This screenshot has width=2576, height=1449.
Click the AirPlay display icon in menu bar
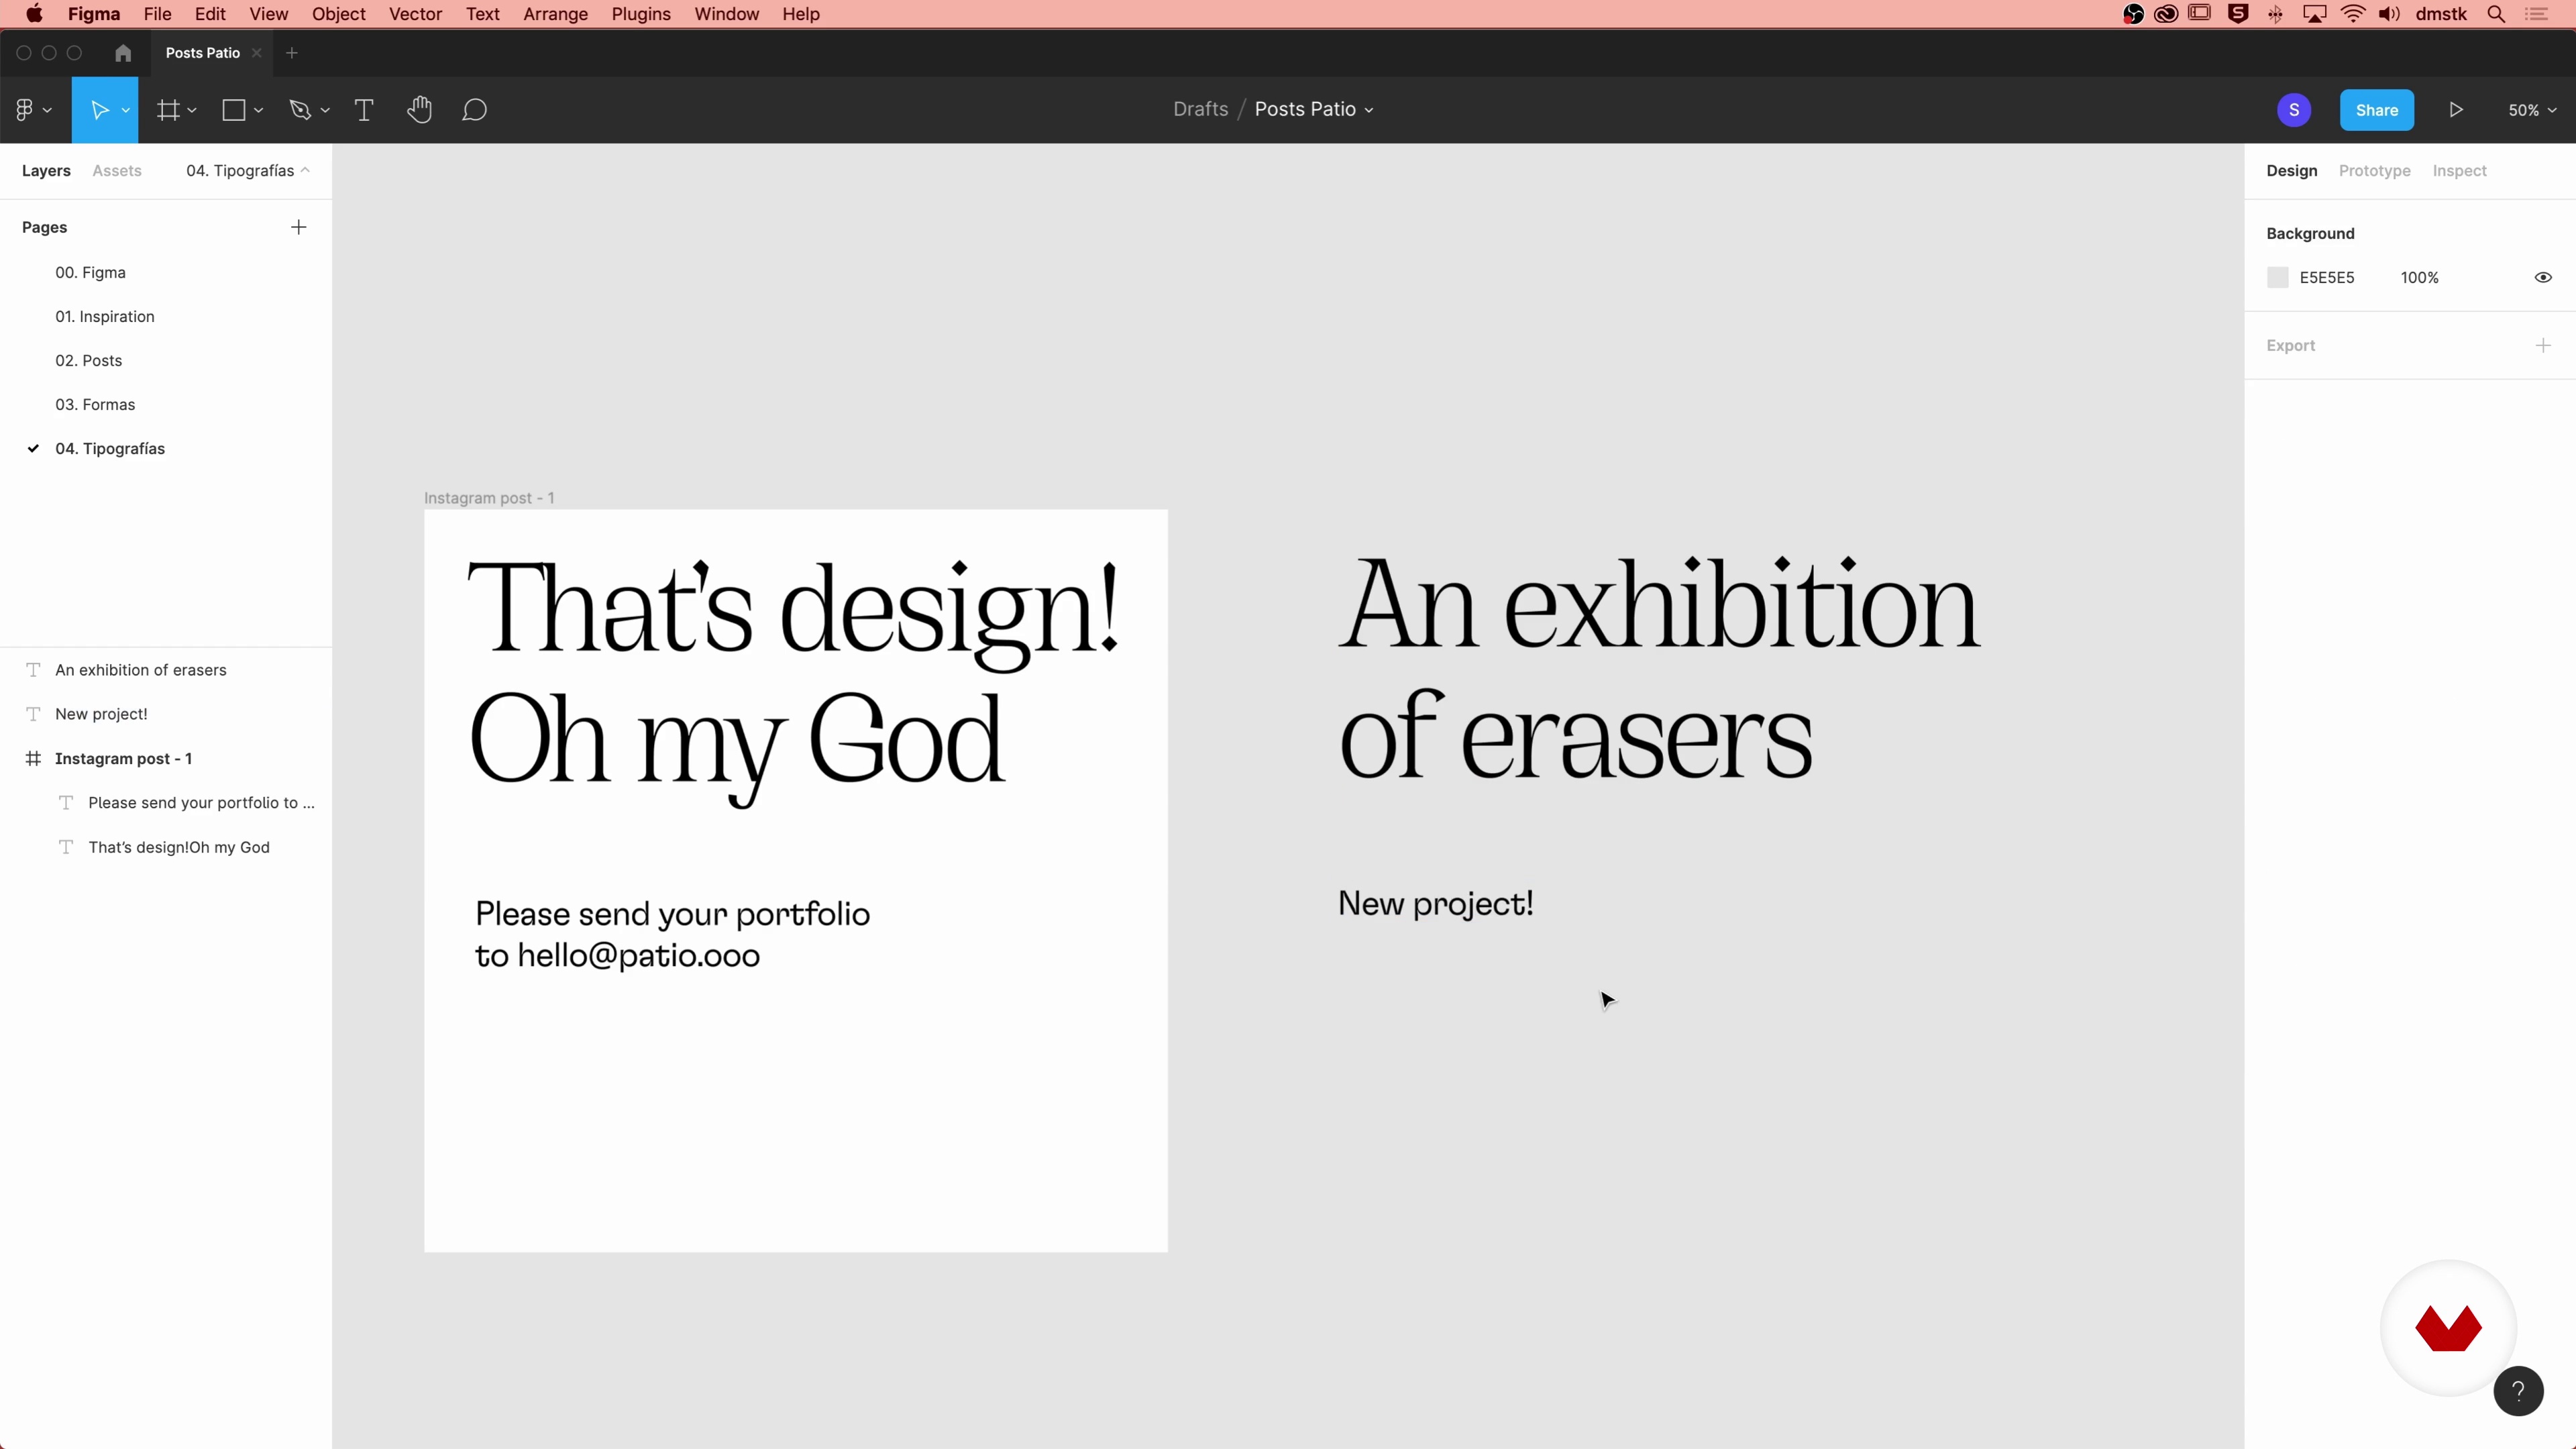coord(2314,14)
